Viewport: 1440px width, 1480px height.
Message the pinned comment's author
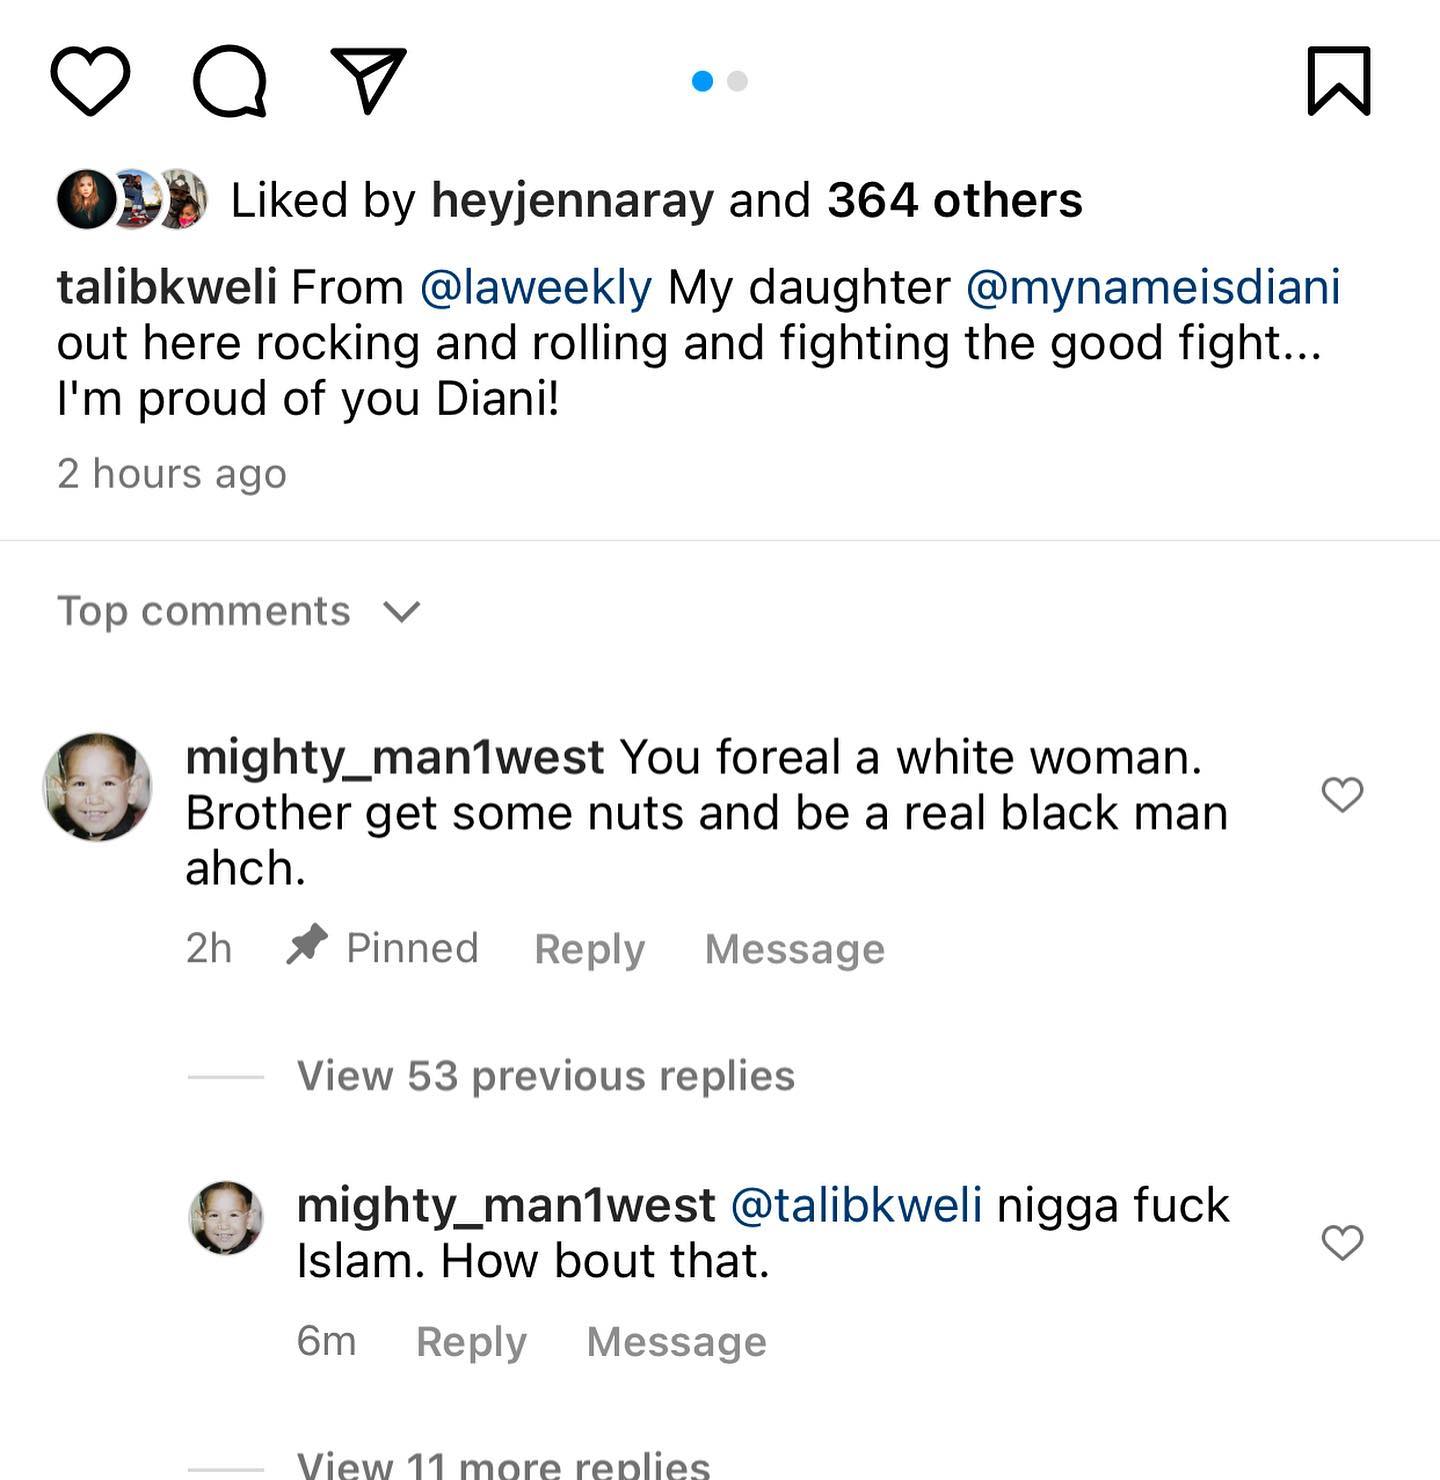tap(794, 949)
